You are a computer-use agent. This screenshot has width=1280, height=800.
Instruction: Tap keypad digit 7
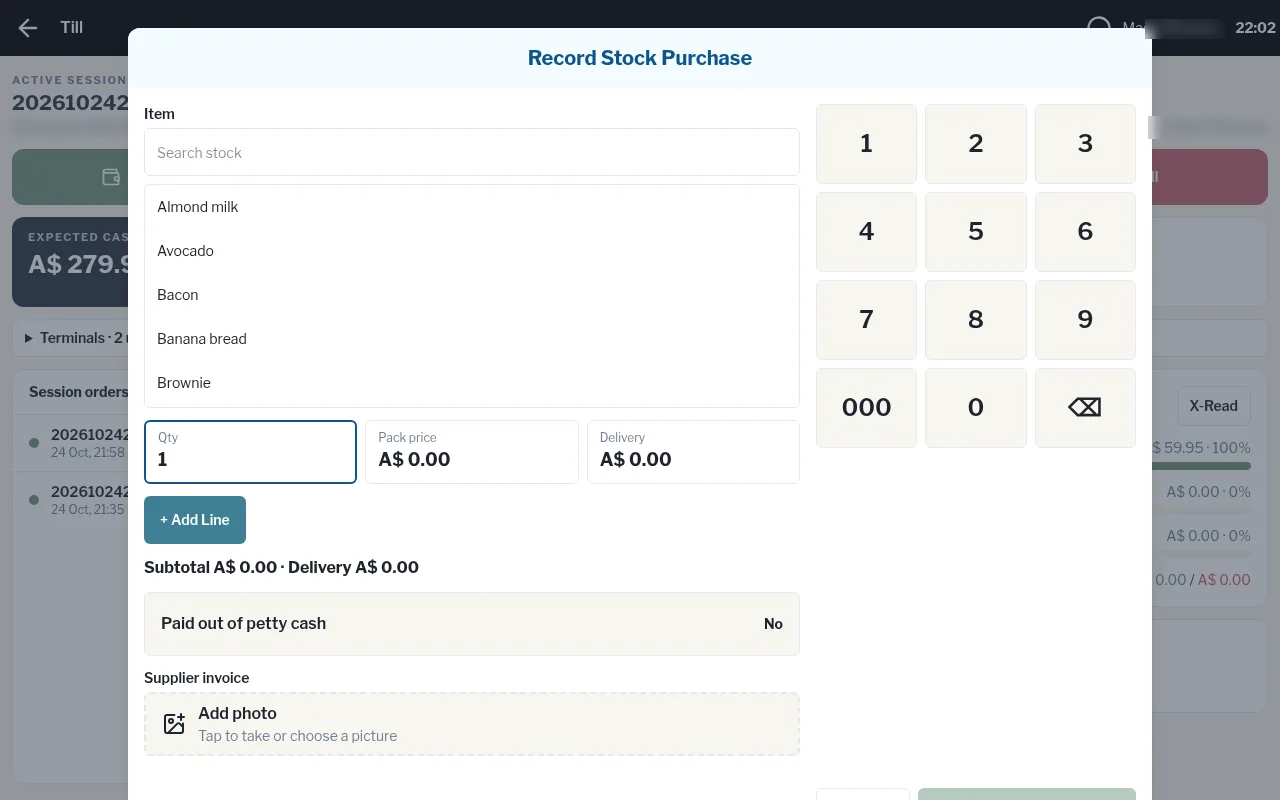pos(866,319)
